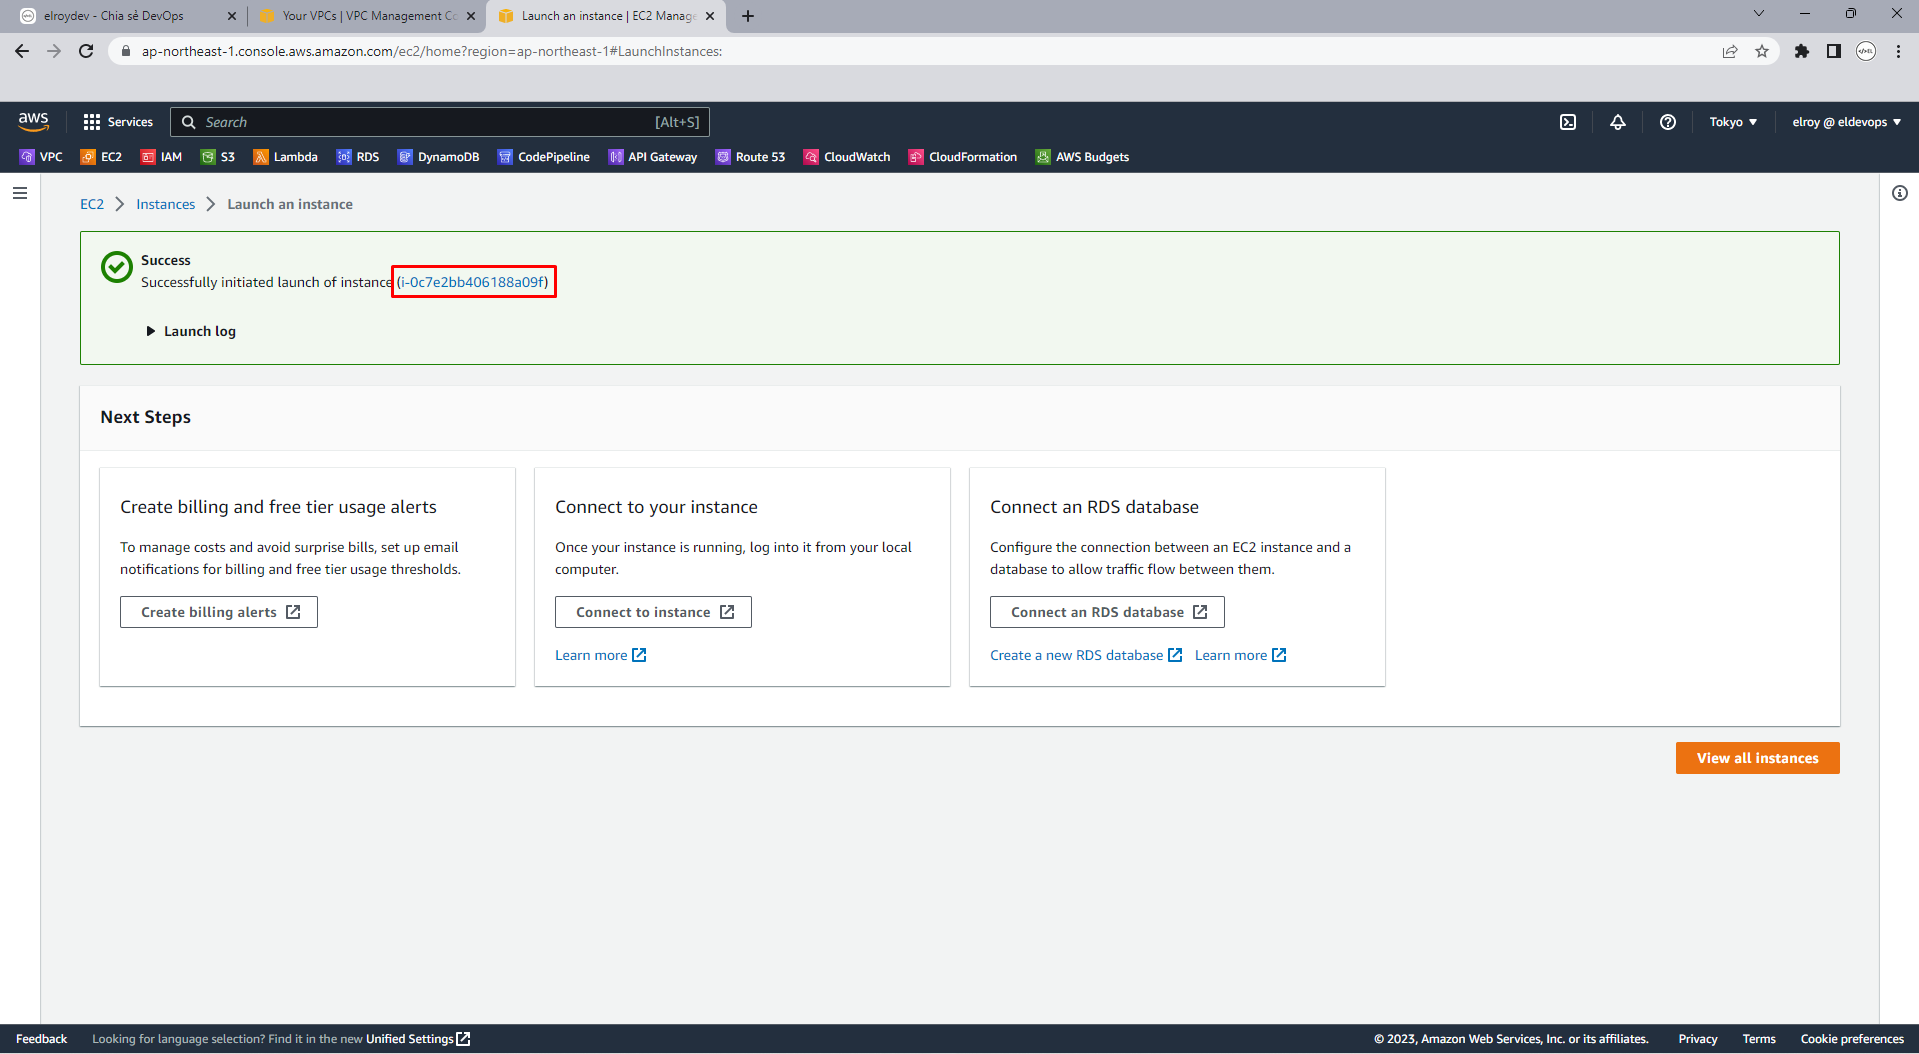This screenshot has width=1919, height=1054.
Task: Open AWS CloudShell icon
Action: pos(1568,122)
